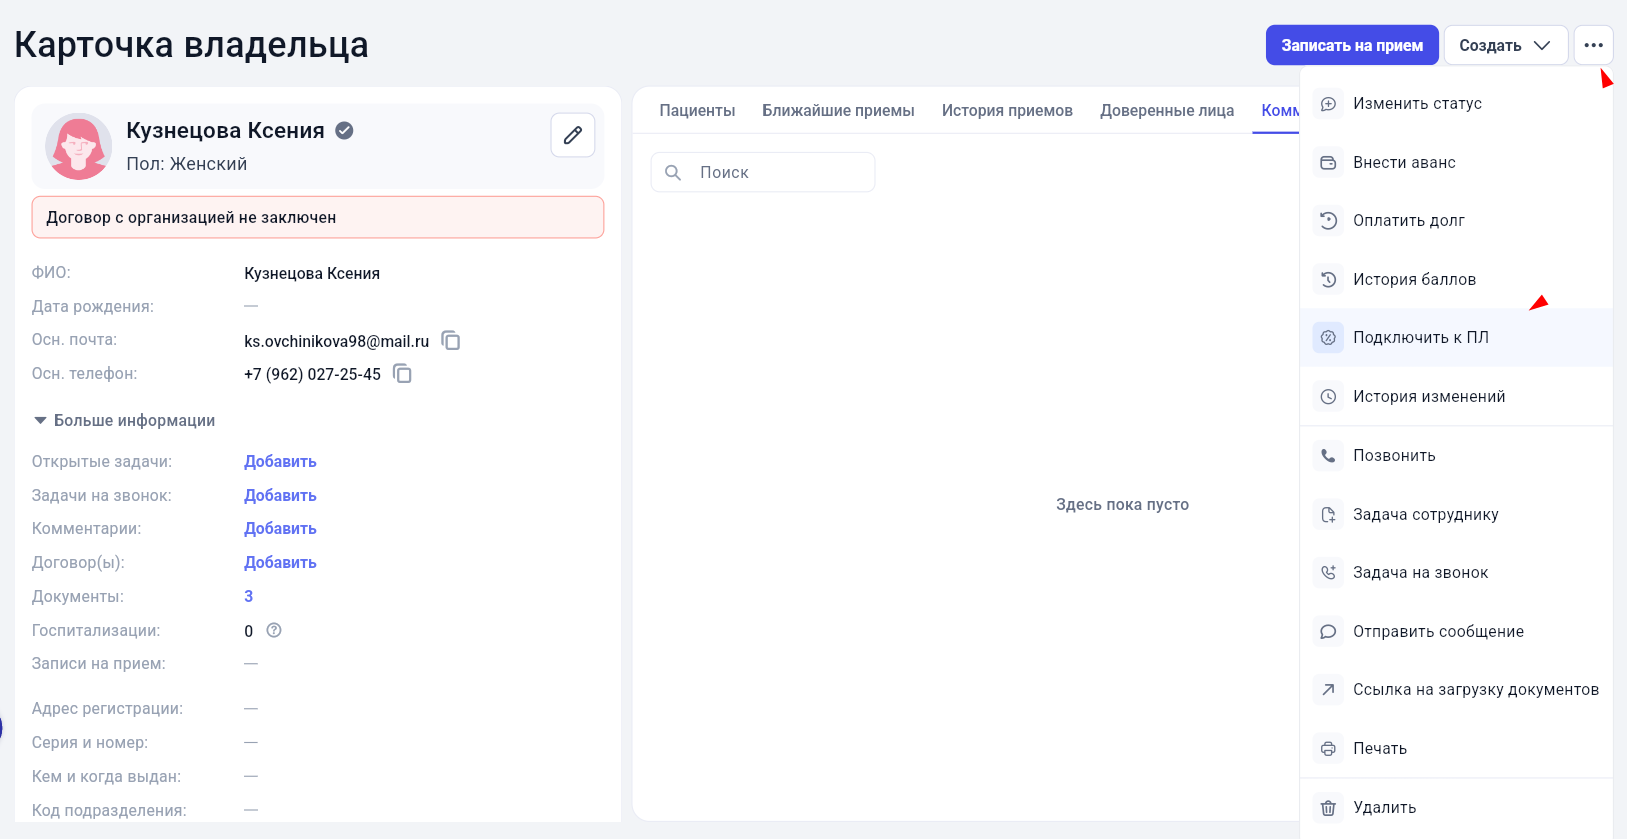Open the Создать dropdown
The width and height of the screenshot is (1627, 839).
tap(1505, 45)
